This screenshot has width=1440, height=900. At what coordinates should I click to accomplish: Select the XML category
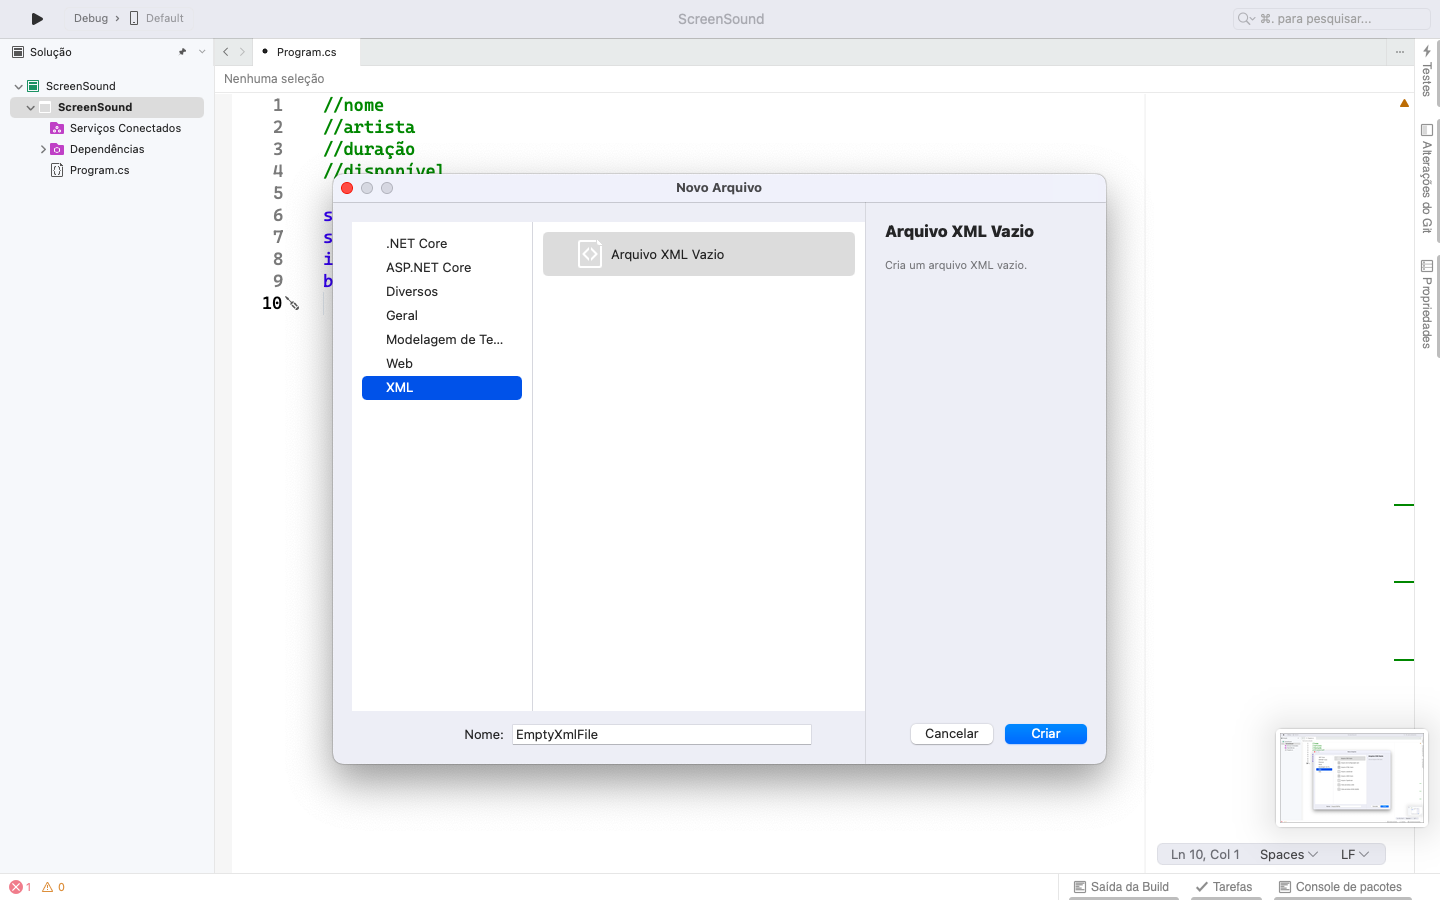point(442,388)
